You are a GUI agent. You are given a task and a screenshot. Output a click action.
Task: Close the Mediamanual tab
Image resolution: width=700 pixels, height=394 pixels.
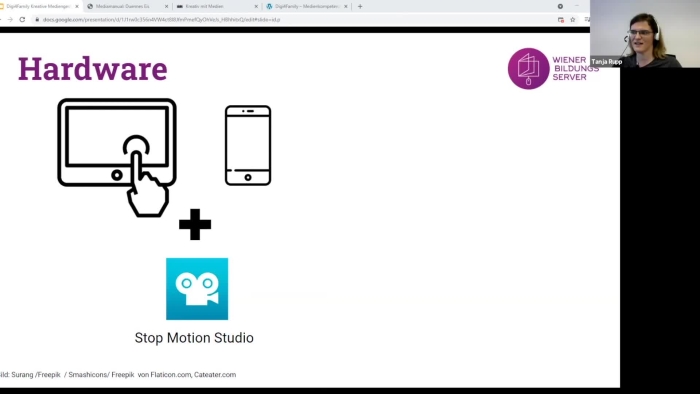(x=167, y=7)
